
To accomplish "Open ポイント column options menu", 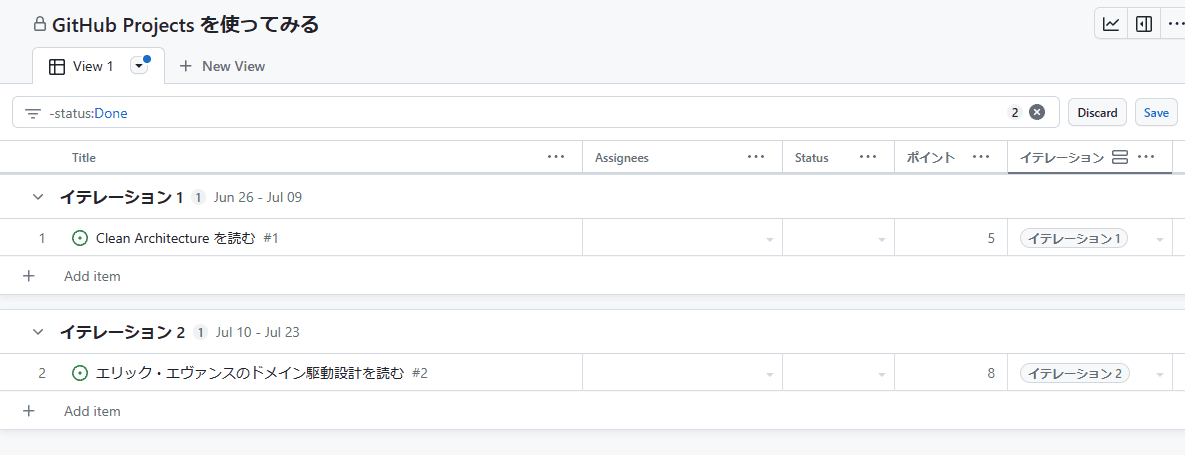I will pyautogui.click(x=981, y=157).
